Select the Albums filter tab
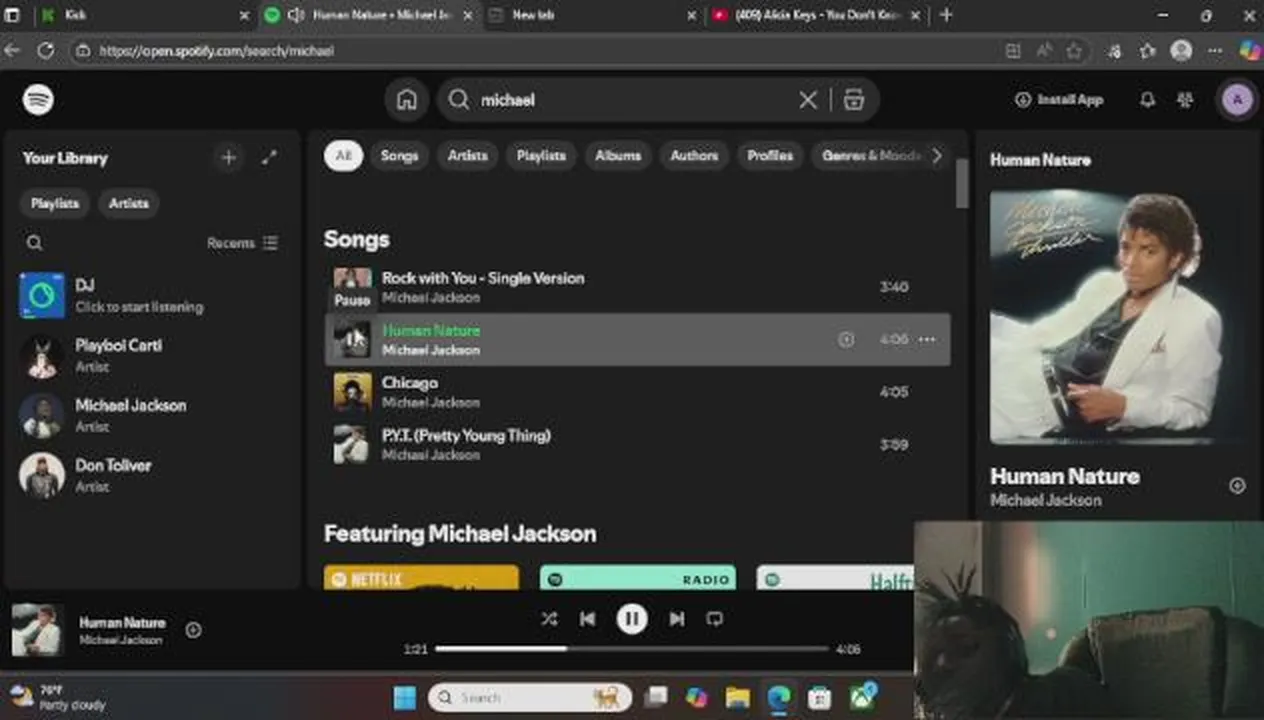Image resolution: width=1264 pixels, height=720 pixels. point(618,155)
